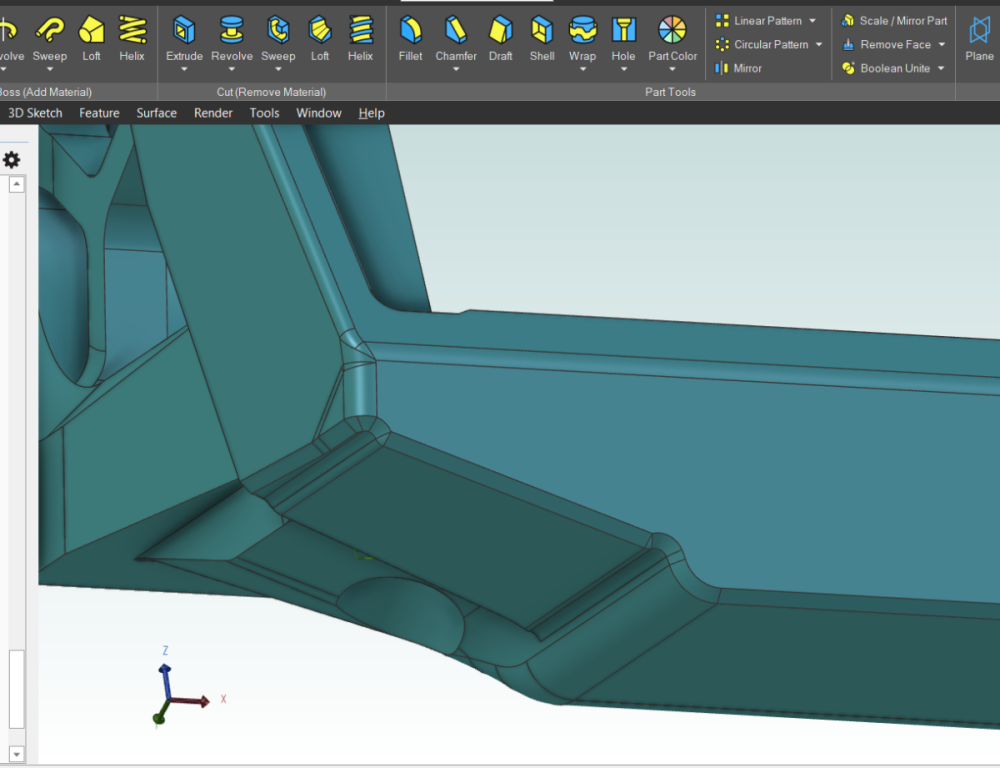Click the Draft tool icon
This screenshot has width=1000, height=768.
click(501, 30)
